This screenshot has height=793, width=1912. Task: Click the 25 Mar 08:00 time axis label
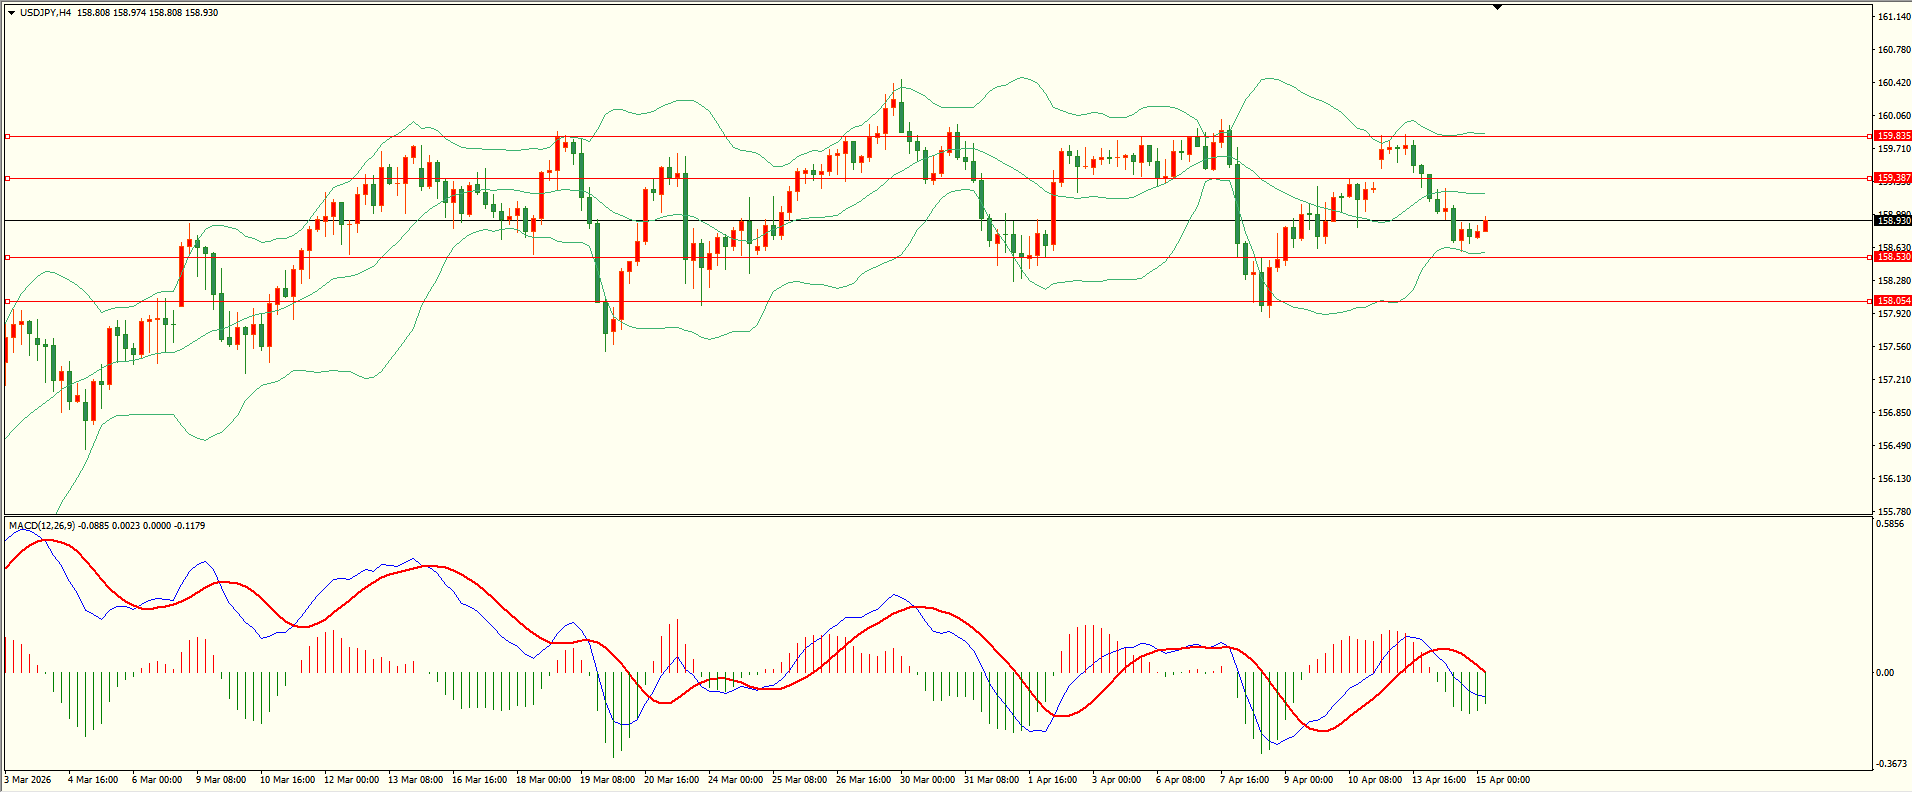pos(799,780)
